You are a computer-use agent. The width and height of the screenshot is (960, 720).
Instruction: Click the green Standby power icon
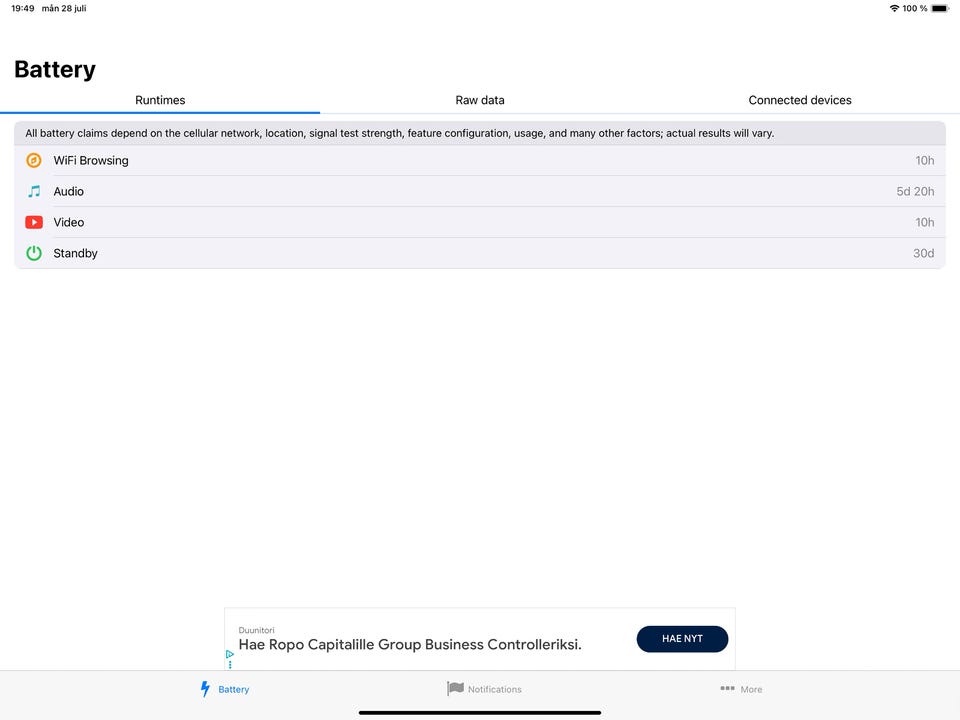coord(34,253)
